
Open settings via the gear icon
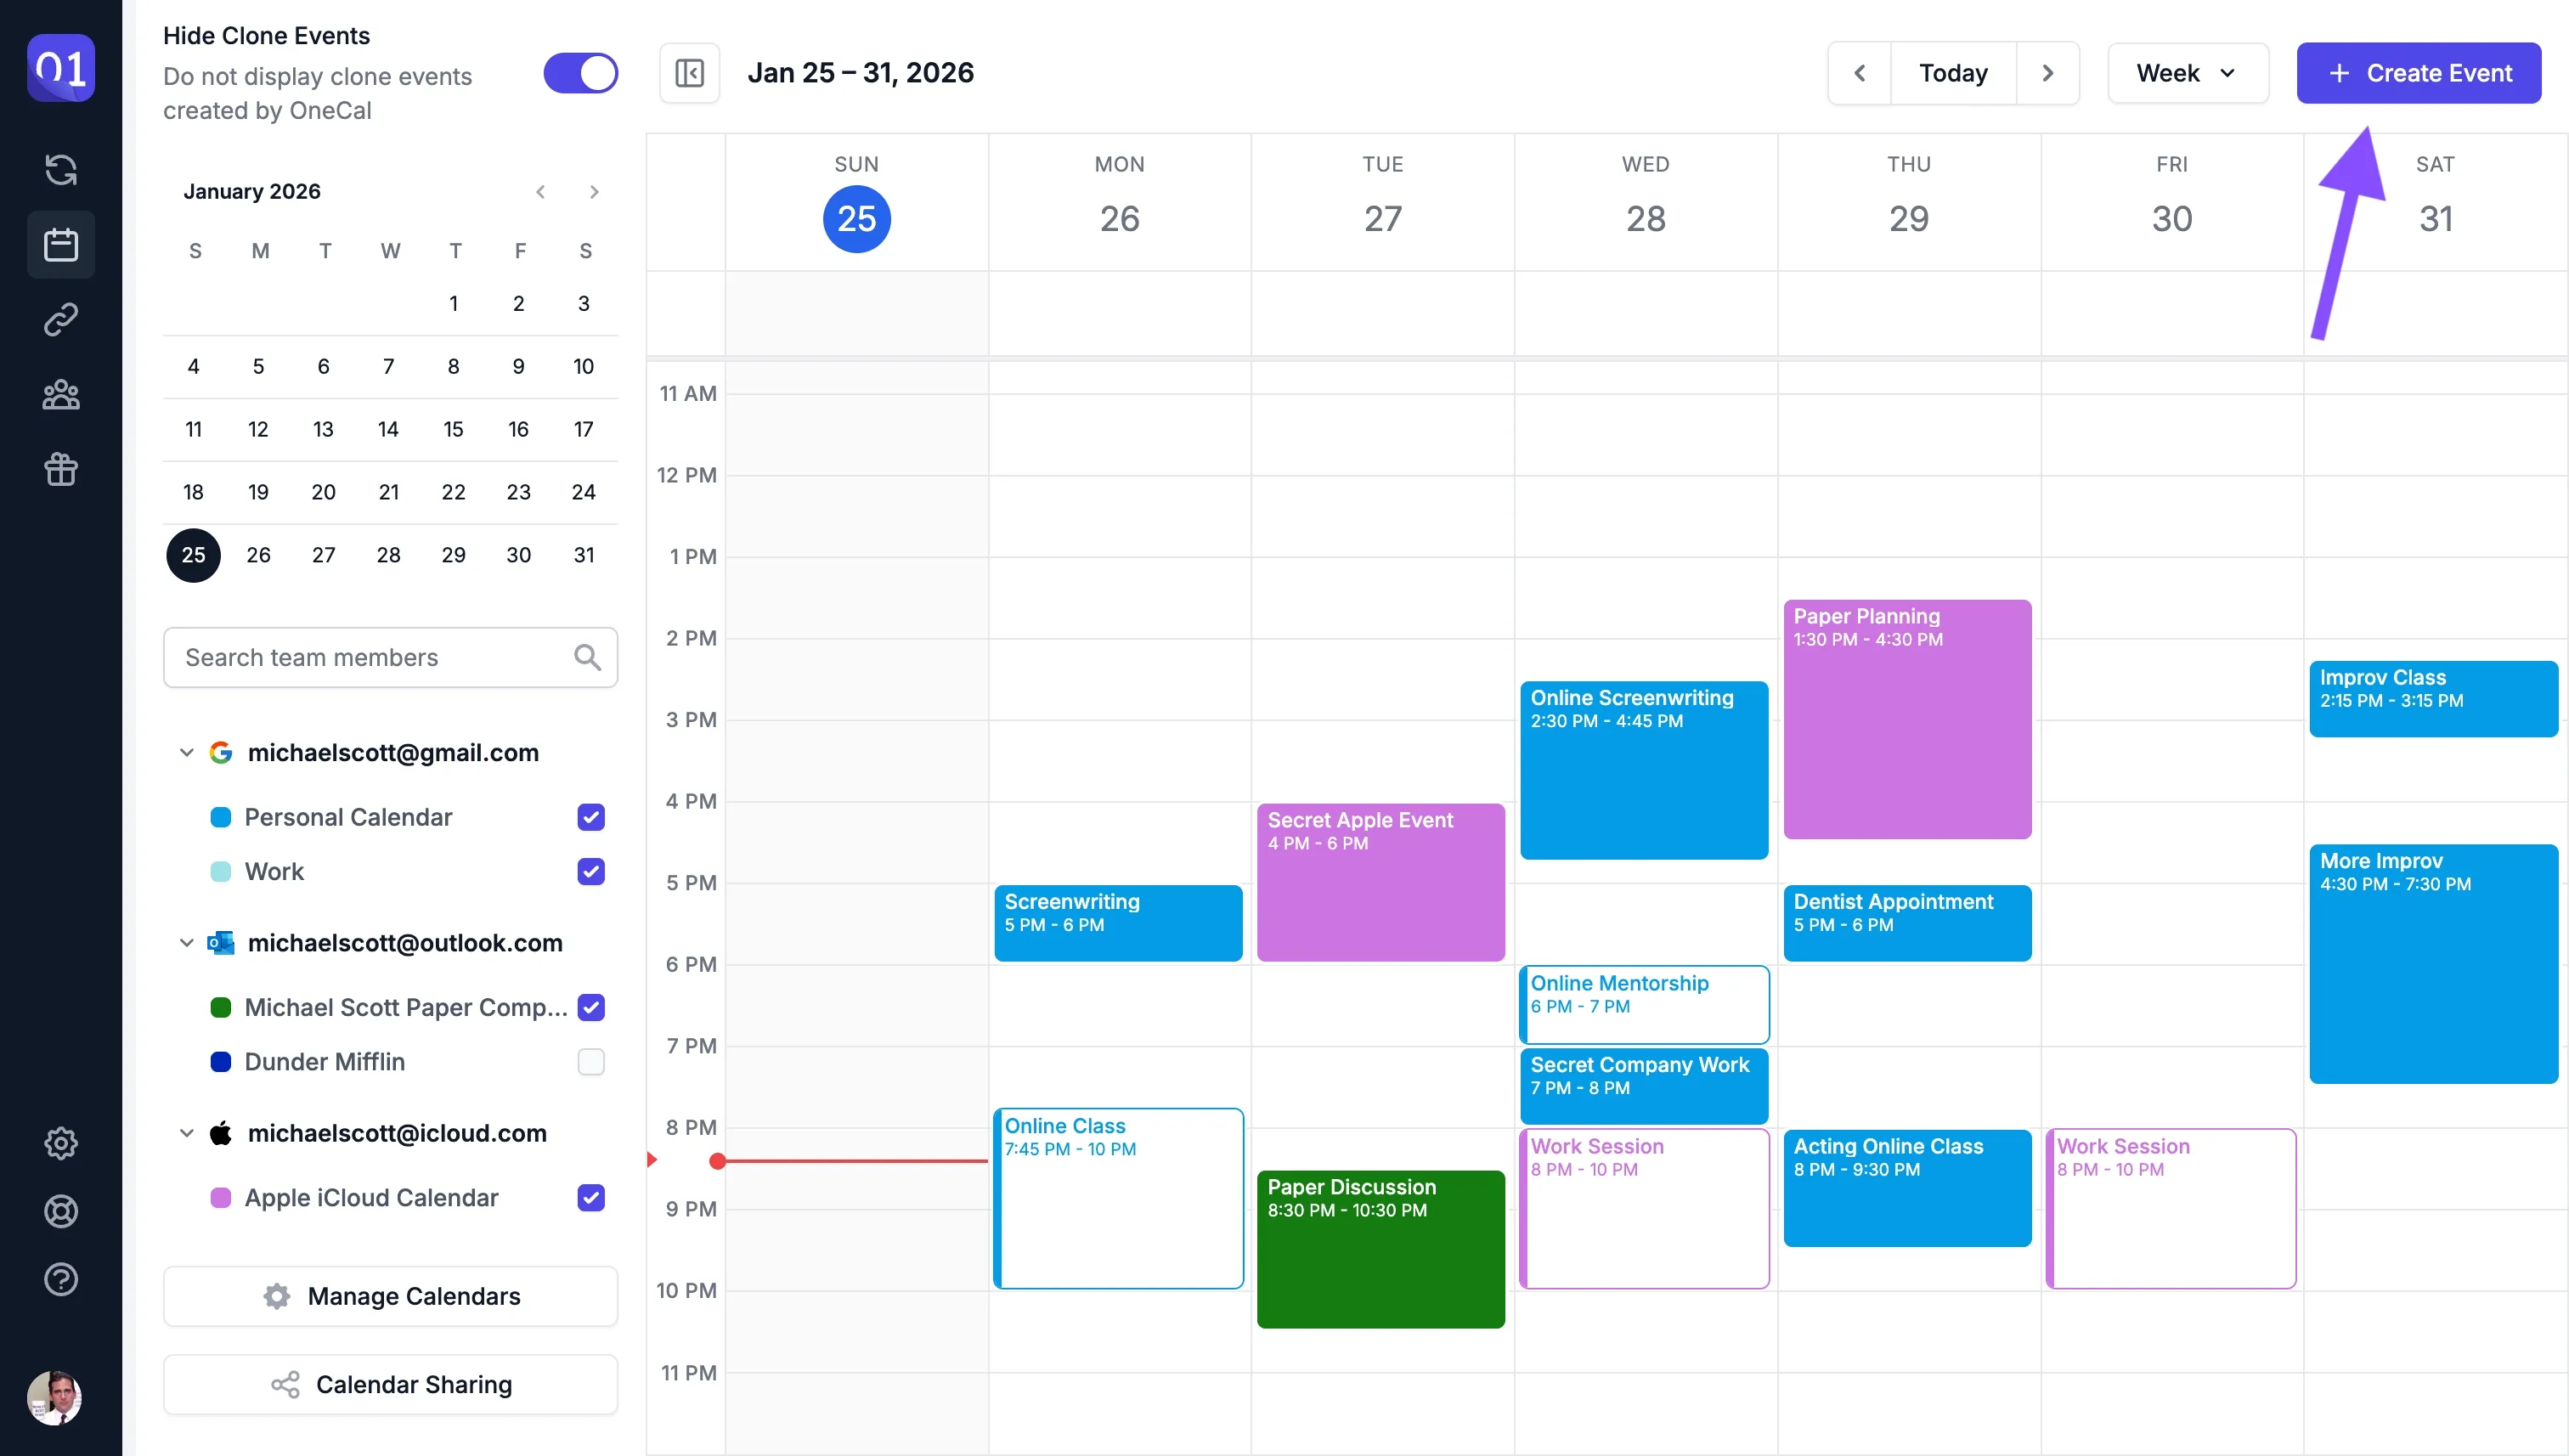pyautogui.click(x=61, y=1143)
